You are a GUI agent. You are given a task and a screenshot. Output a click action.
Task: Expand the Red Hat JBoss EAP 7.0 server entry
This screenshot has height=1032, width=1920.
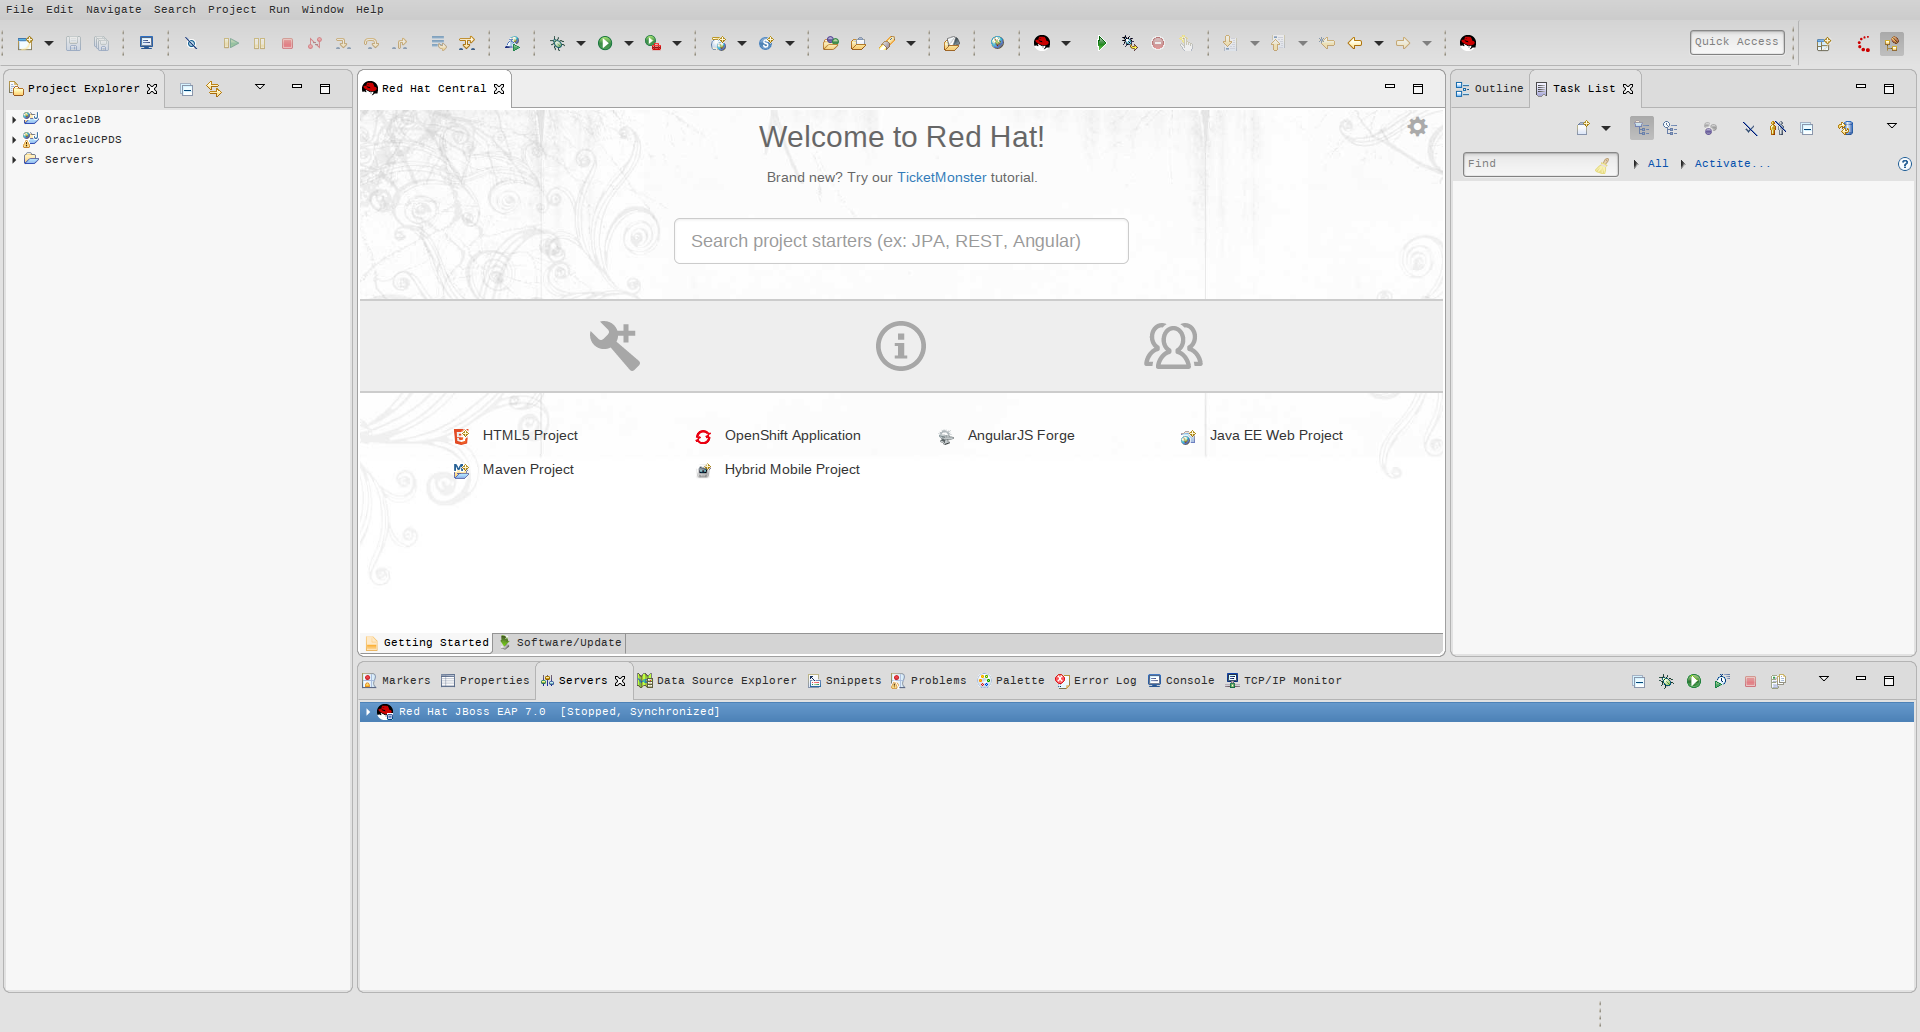pos(368,712)
